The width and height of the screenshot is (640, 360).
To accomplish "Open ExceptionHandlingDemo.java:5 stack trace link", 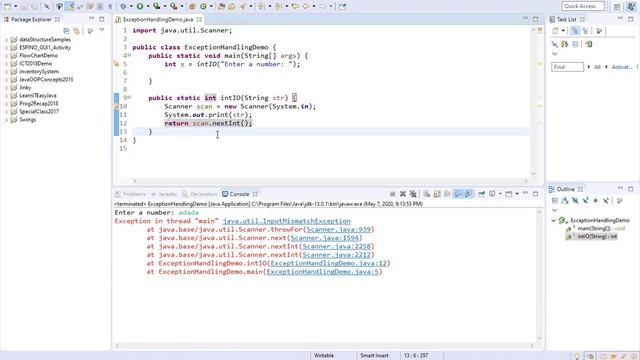I will click(x=322, y=272).
